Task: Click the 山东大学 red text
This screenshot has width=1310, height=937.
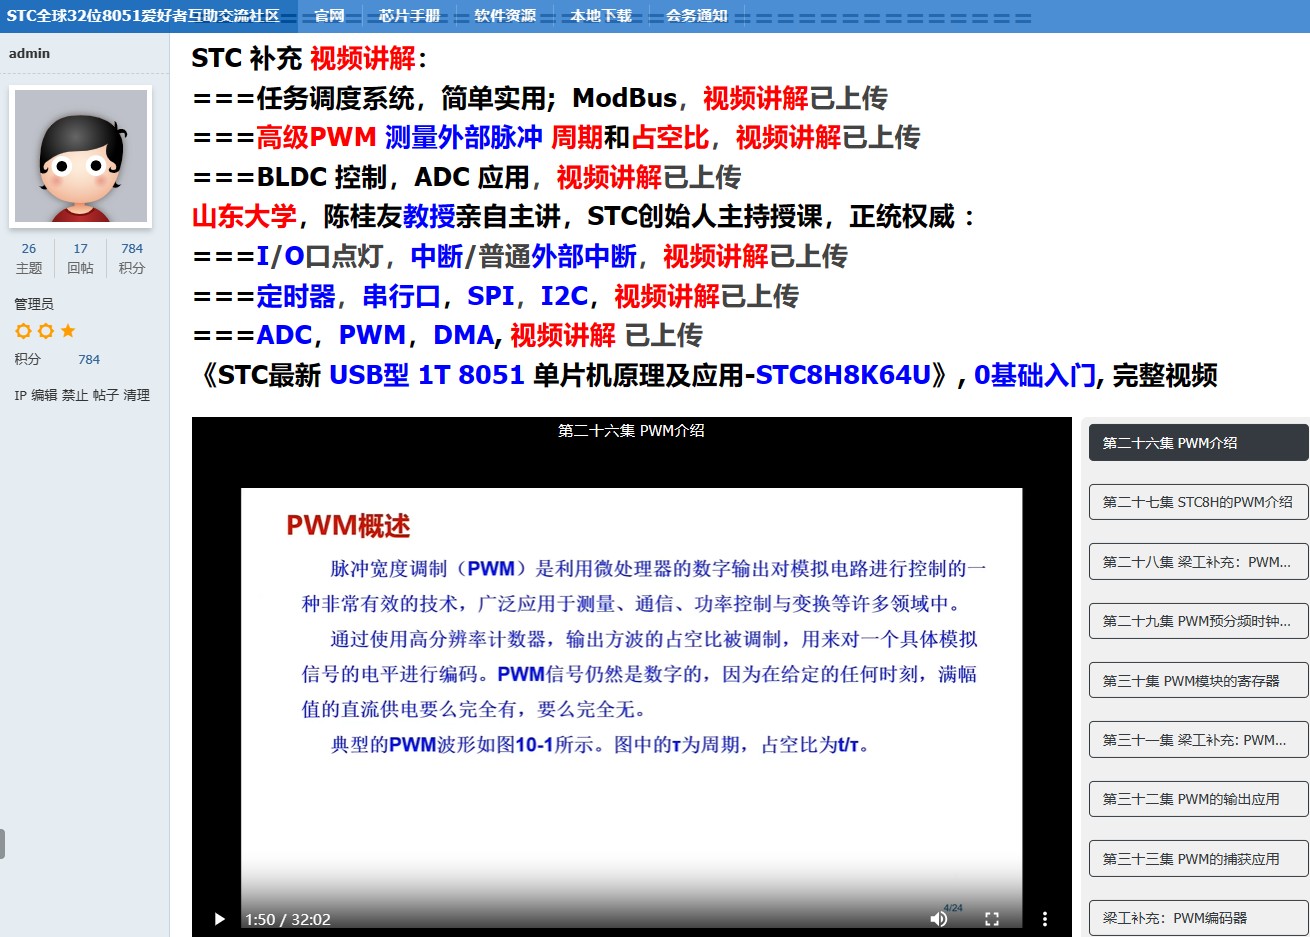Action: pyautogui.click(x=244, y=216)
